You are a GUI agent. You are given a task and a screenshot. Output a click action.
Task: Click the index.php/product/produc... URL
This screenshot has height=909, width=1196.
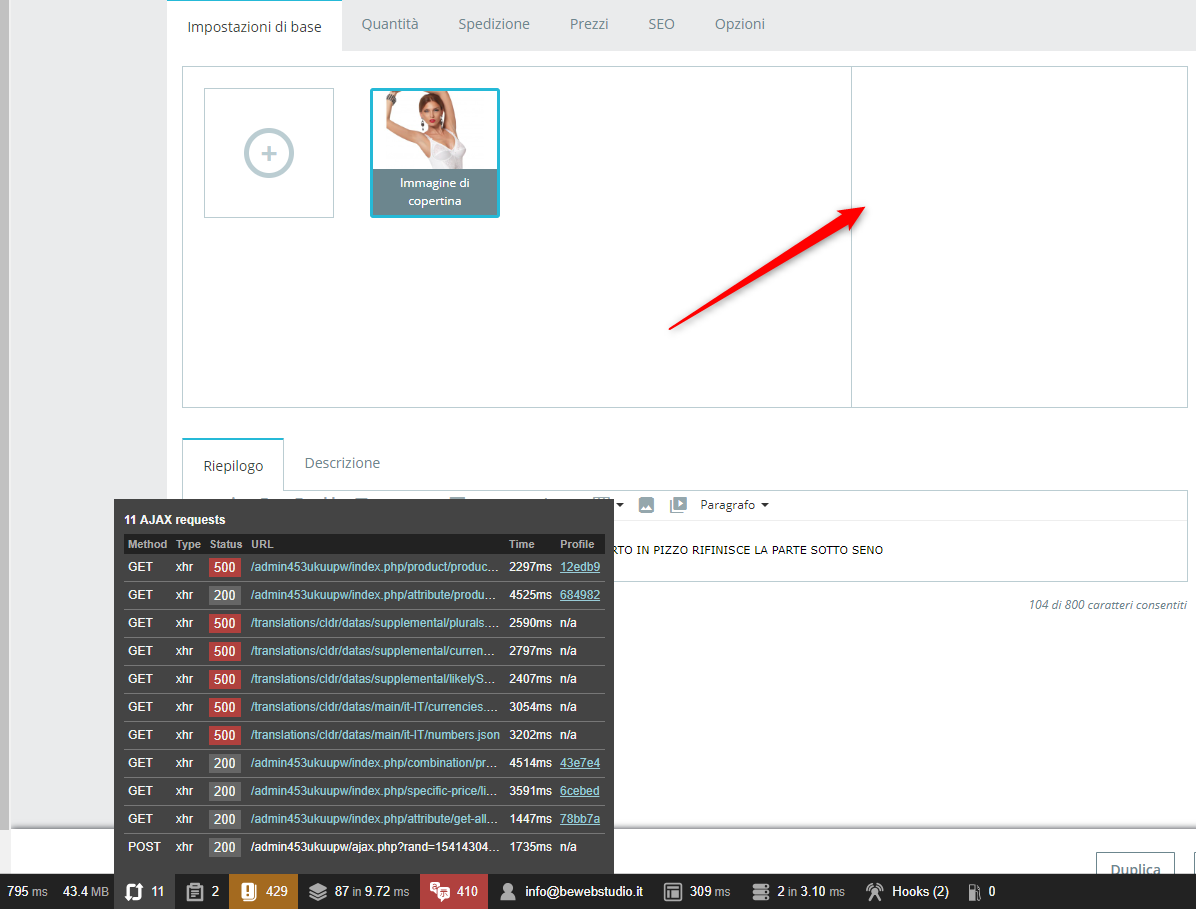pos(375,567)
